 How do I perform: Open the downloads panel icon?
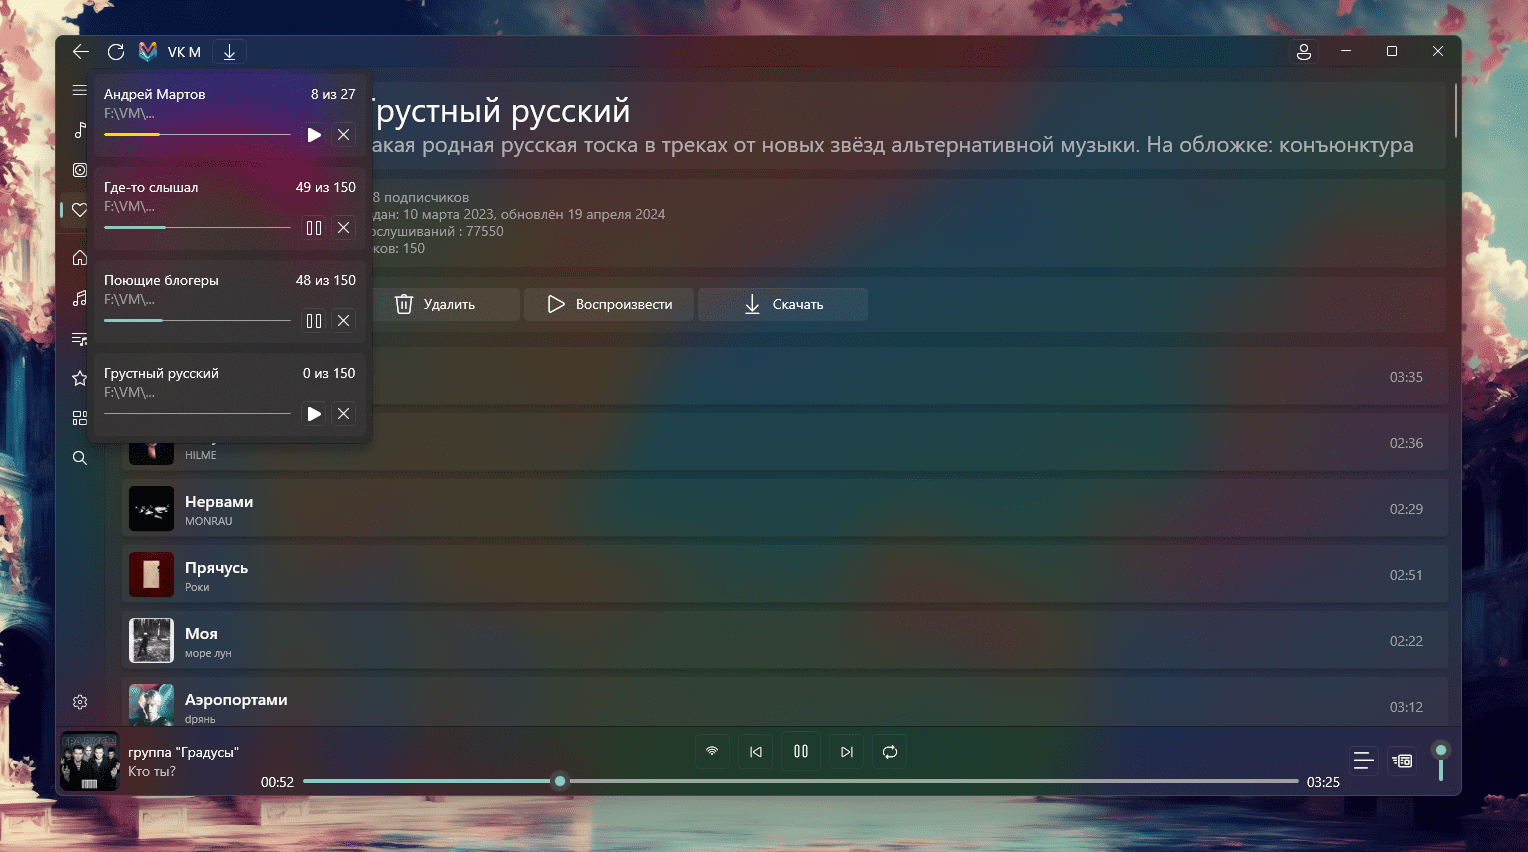229,52
